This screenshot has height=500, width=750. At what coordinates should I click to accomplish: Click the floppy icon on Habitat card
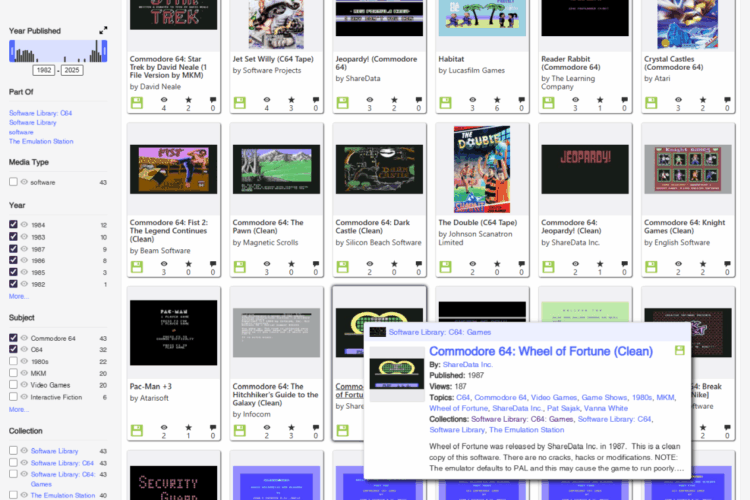coord(445,103)
